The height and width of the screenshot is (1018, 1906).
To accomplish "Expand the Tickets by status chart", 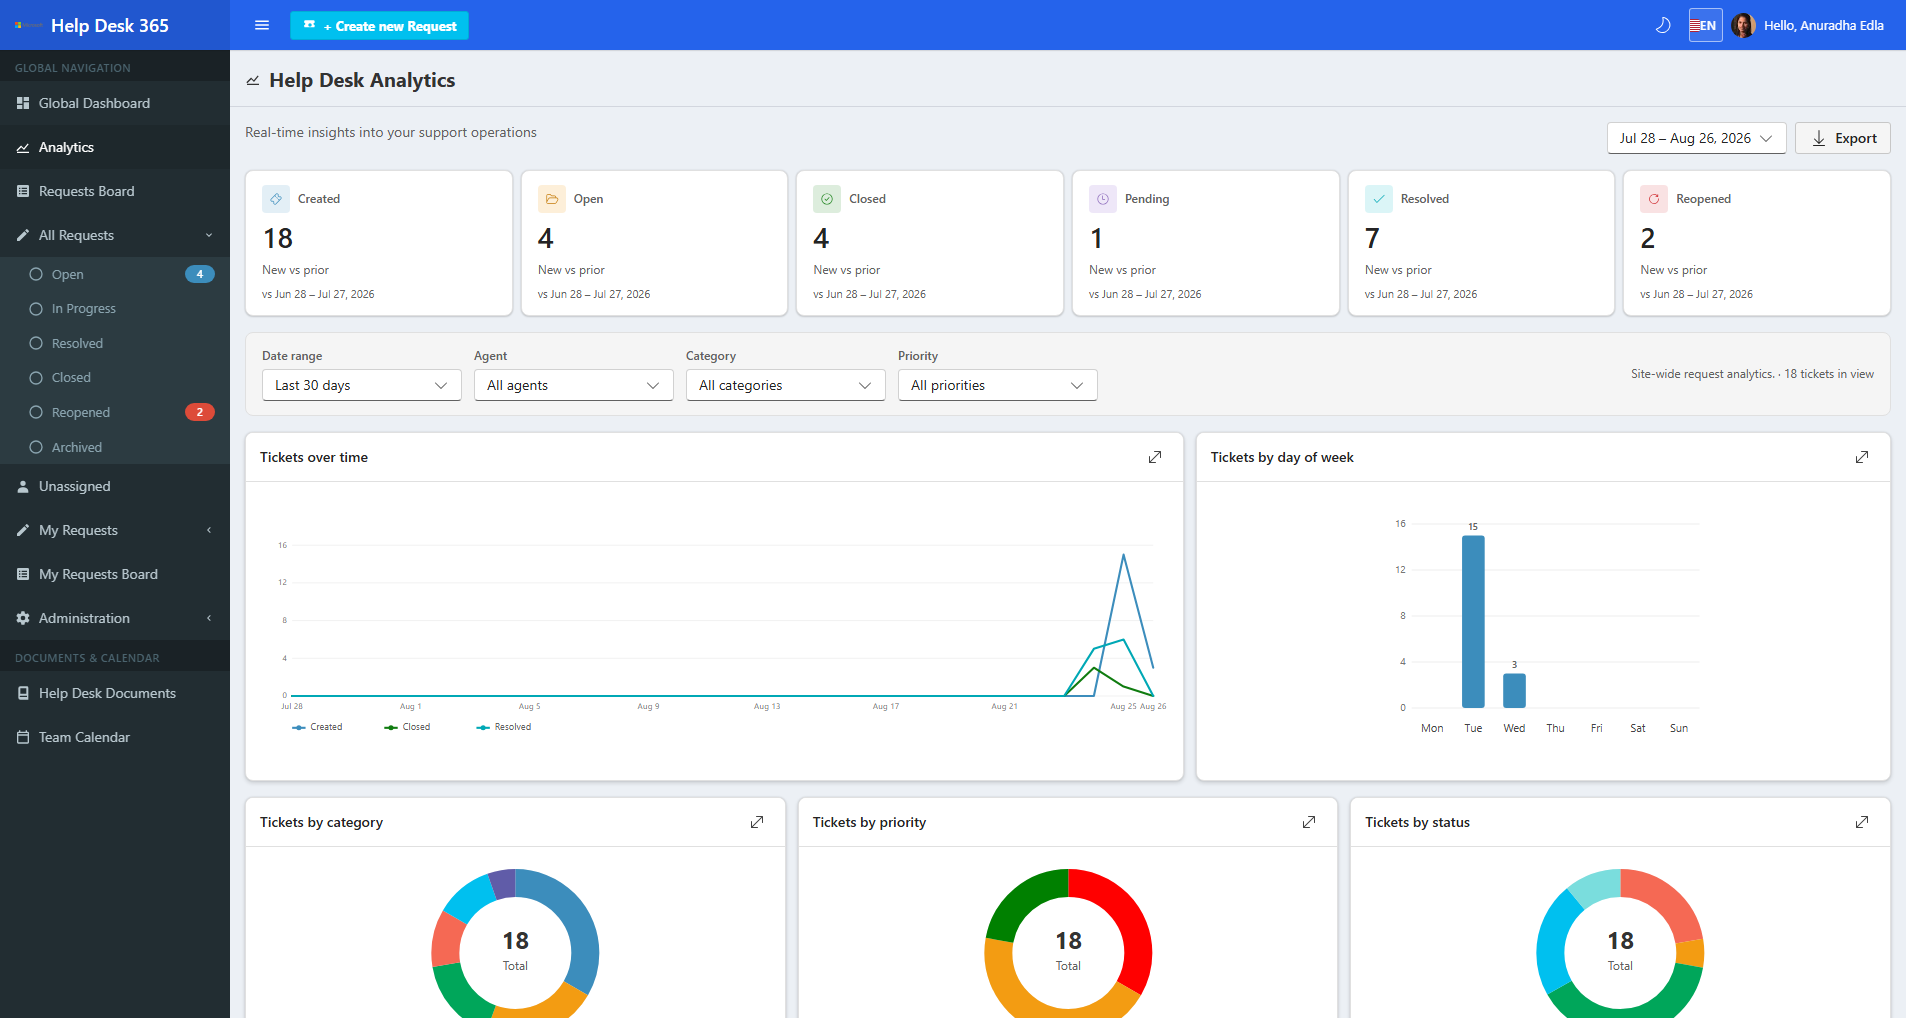I will pos(1862,822).
